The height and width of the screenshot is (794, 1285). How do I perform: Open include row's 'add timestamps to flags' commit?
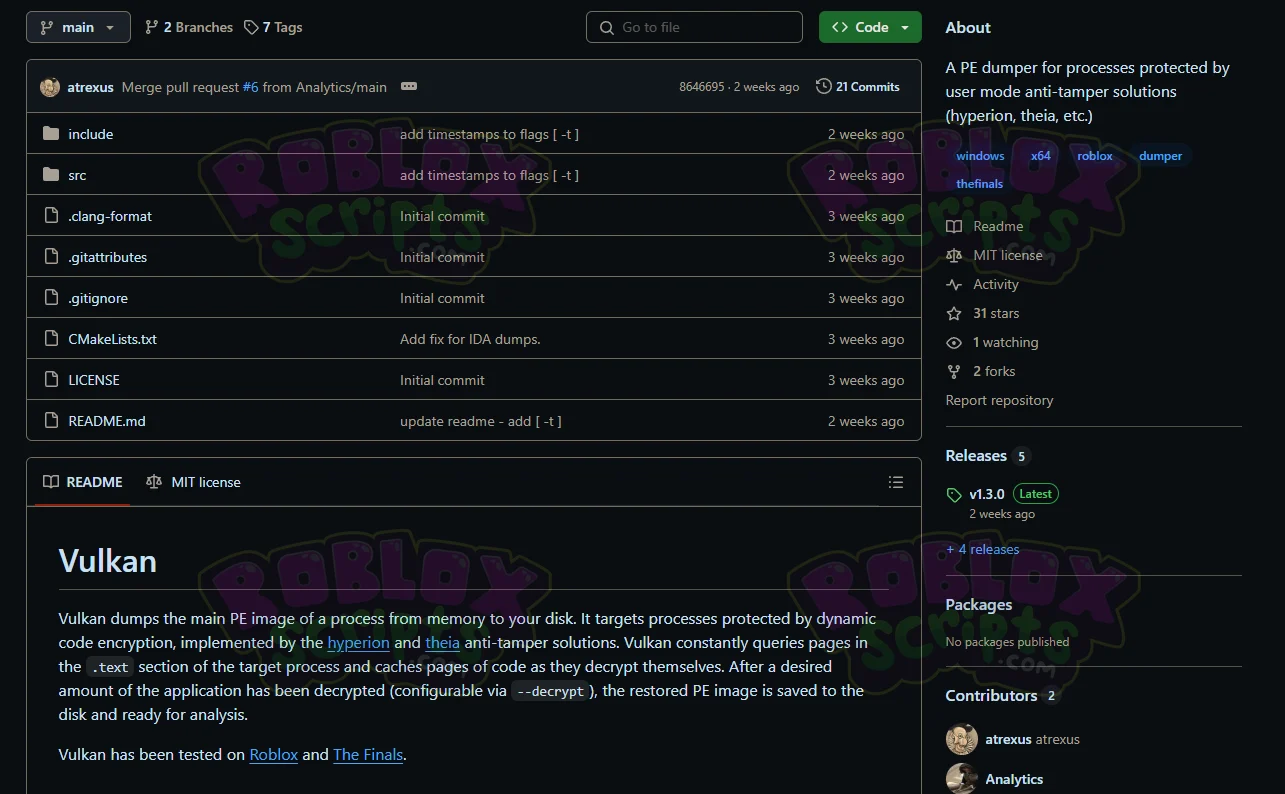click(489, 134)
